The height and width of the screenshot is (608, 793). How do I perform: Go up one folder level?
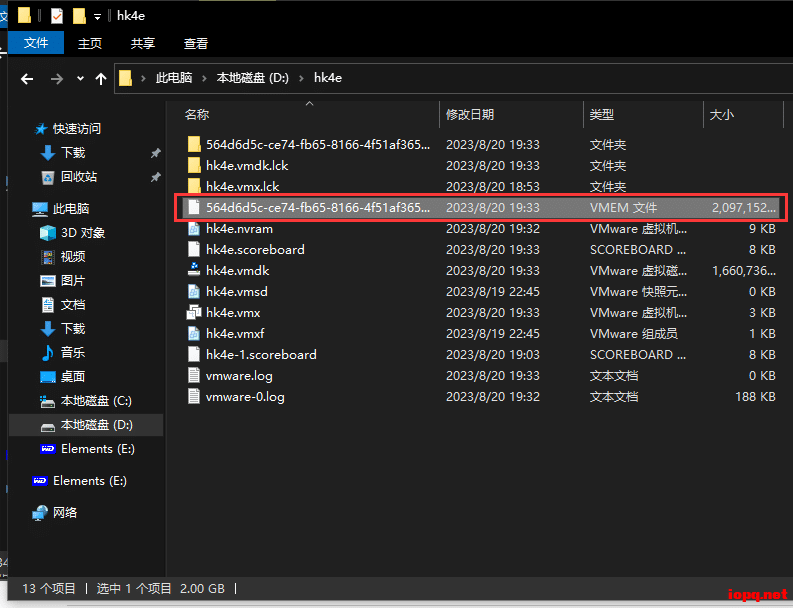coord(101,78)
